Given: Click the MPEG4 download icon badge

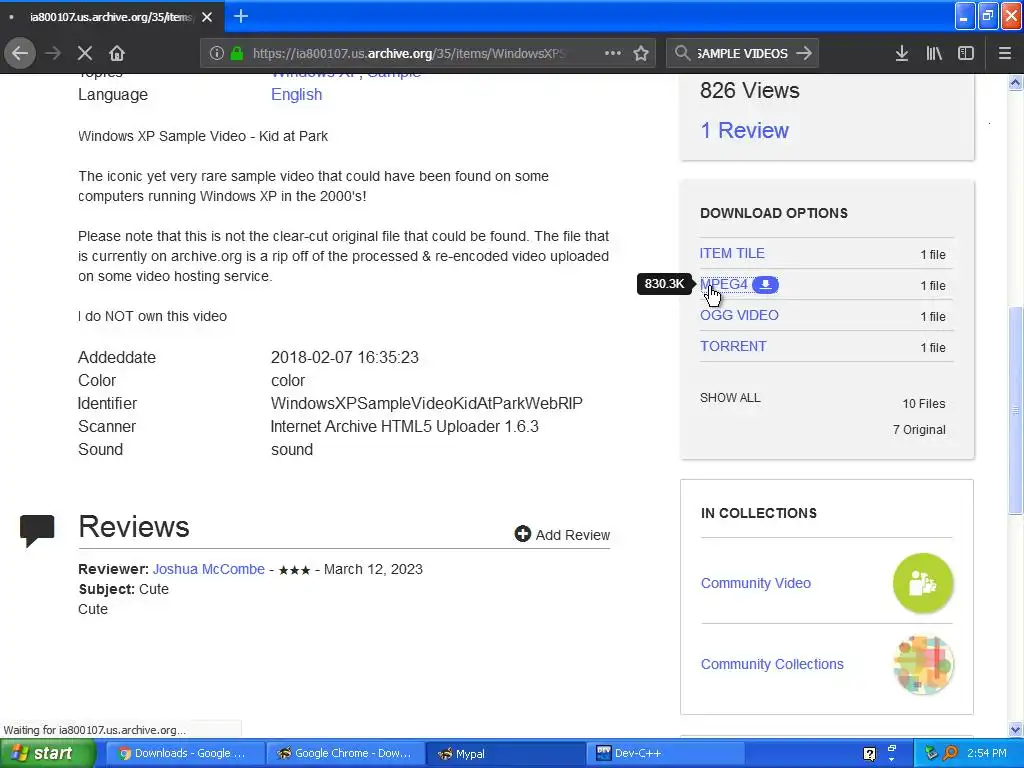Looking at the screenshot, I should (765, 285).
